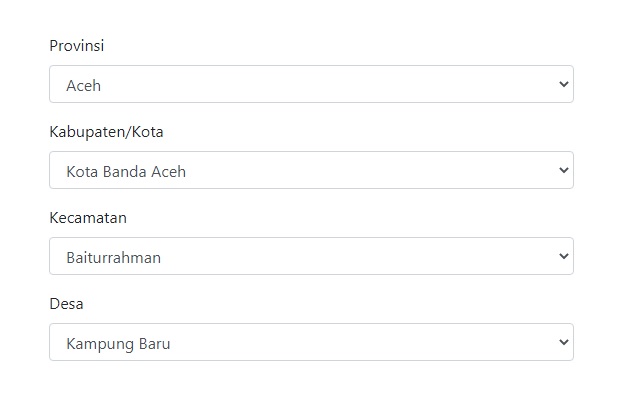Click the chevron arrow in Desa select
The image size is (622, 407).
pos(564,342)
